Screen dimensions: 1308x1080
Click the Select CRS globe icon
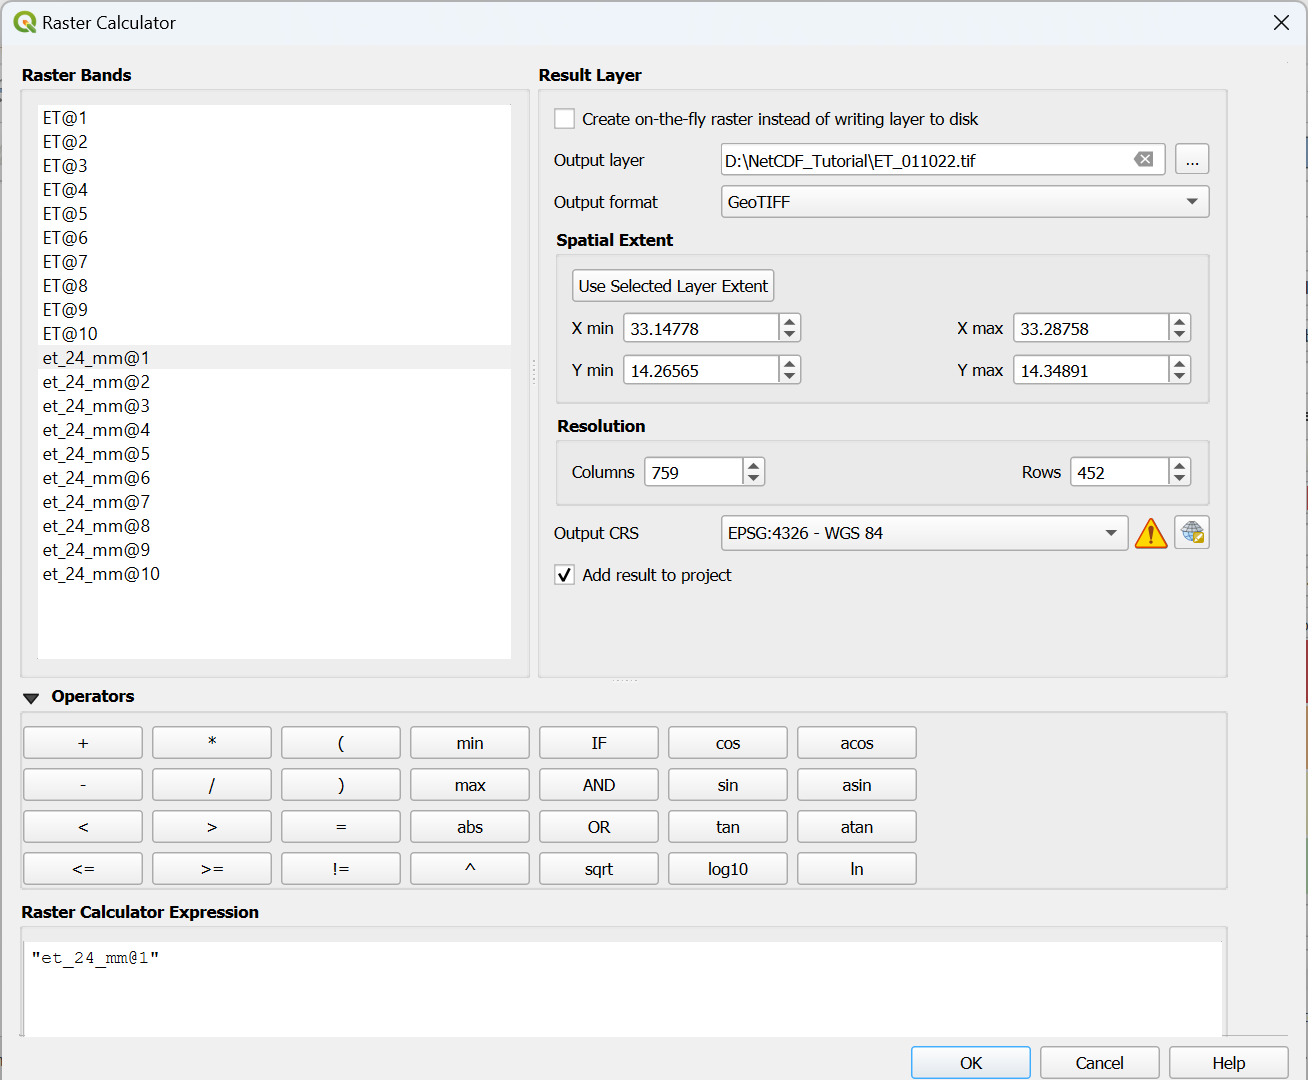tap(1192, 533)
